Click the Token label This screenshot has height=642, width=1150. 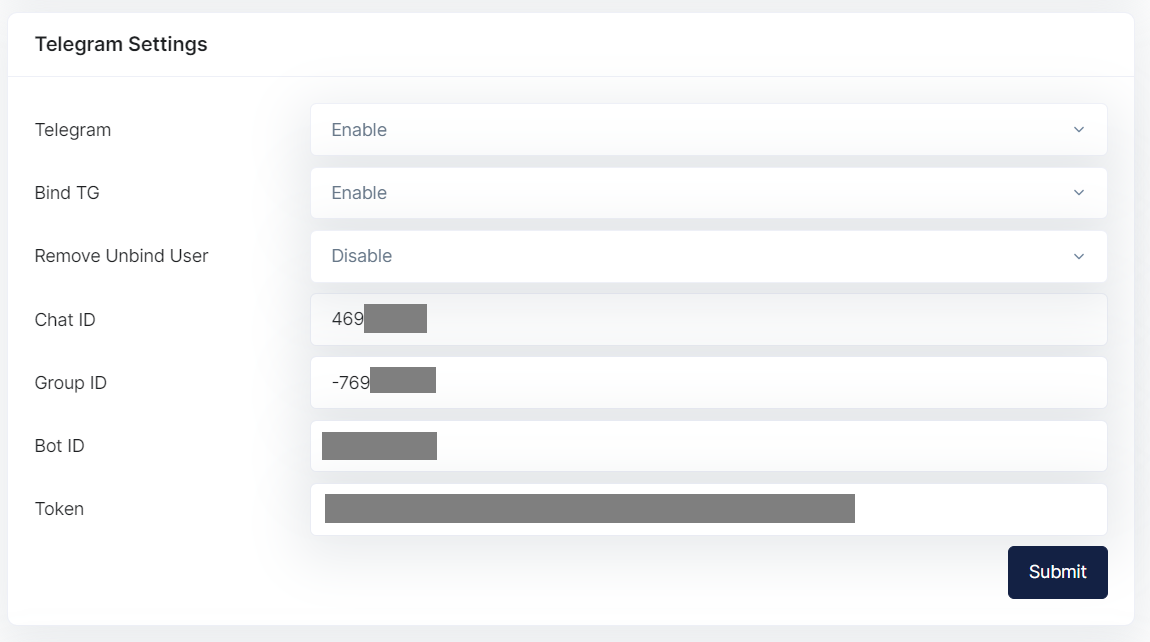[59, 509]
